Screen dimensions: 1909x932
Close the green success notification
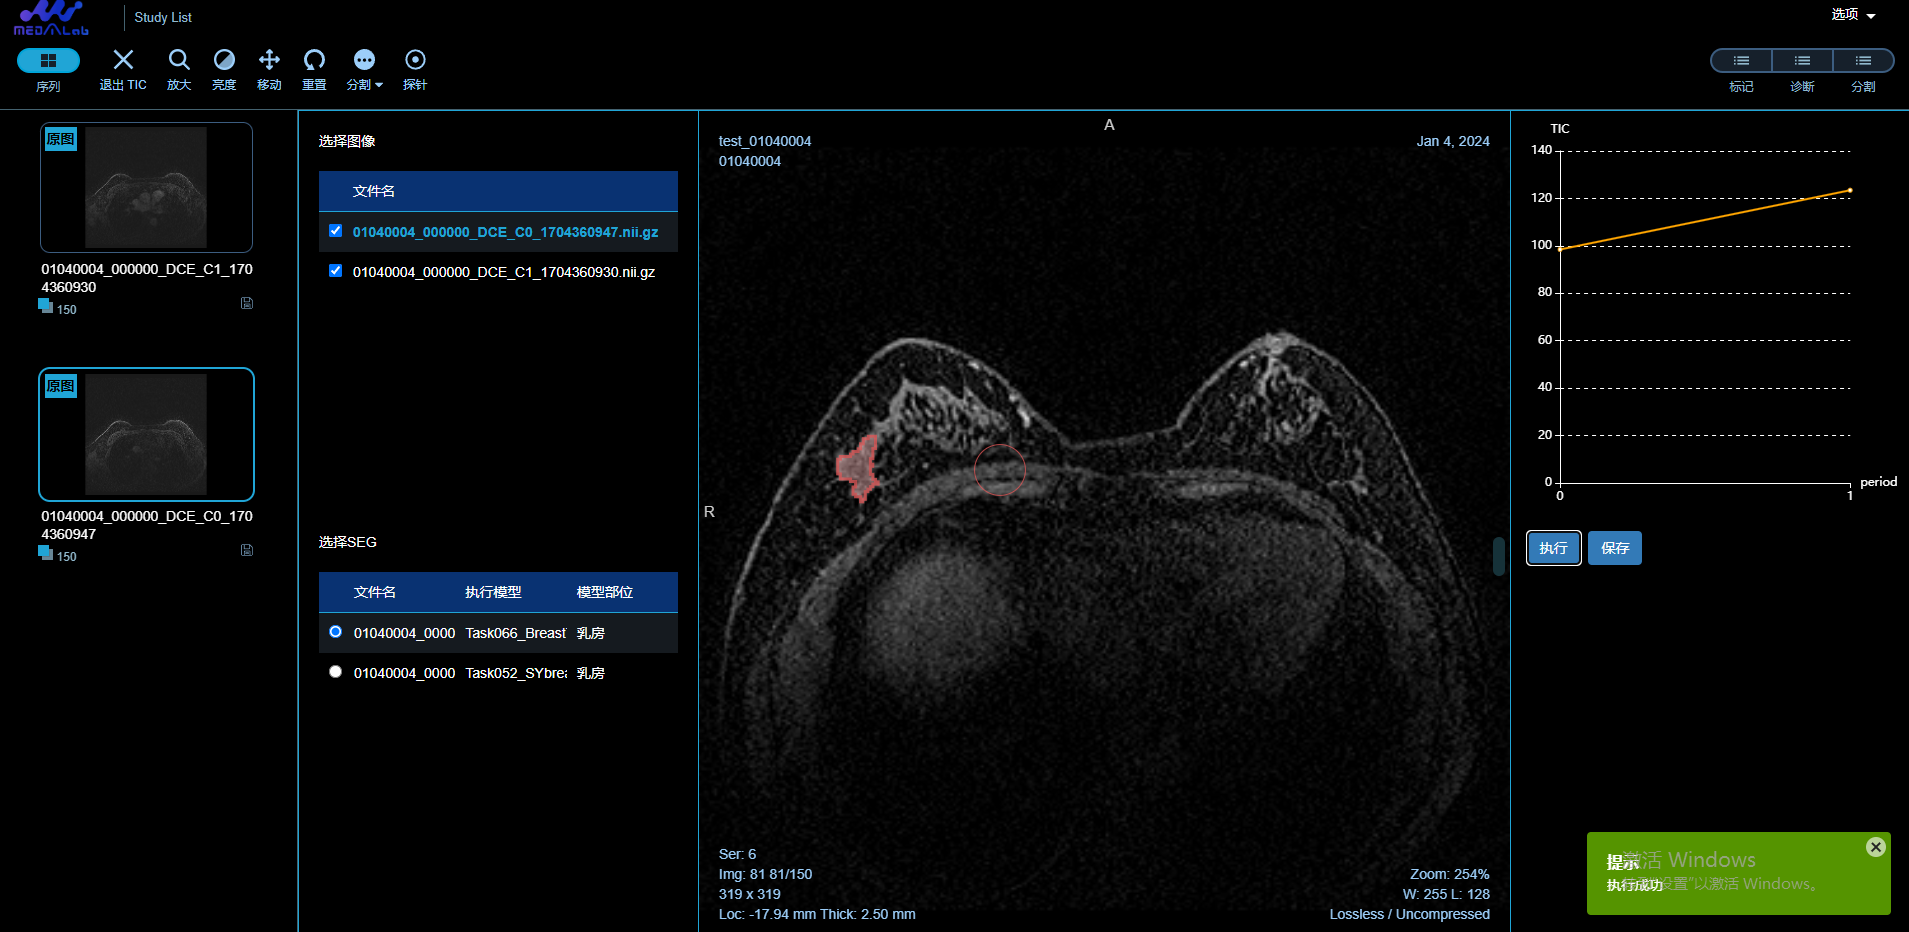(x=1875, y=847)
